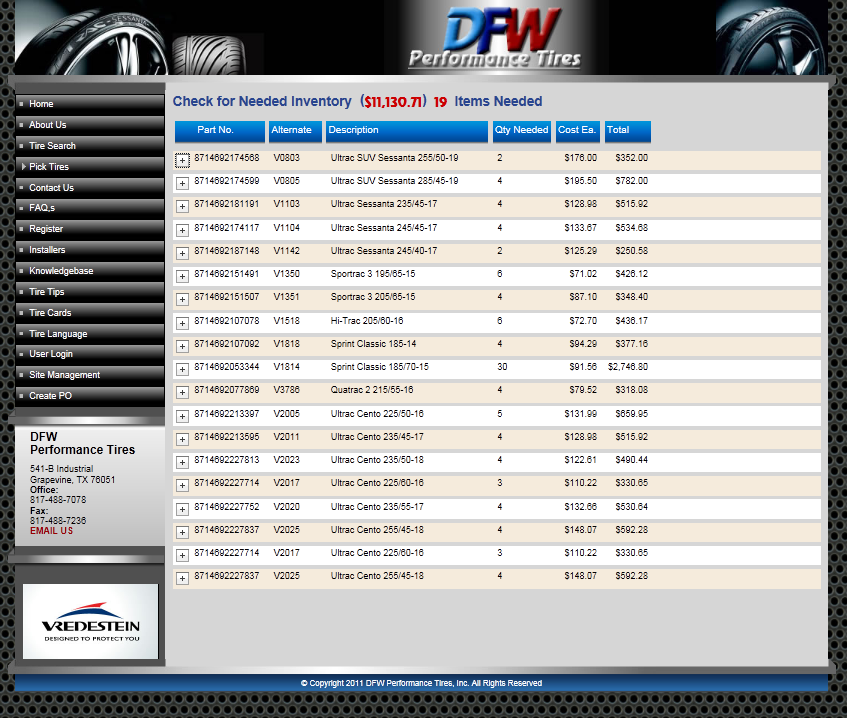Expand the Quatrac 2 215/55-16 row
This screenshot has width=847, height=718.
(x=182, y=393)
